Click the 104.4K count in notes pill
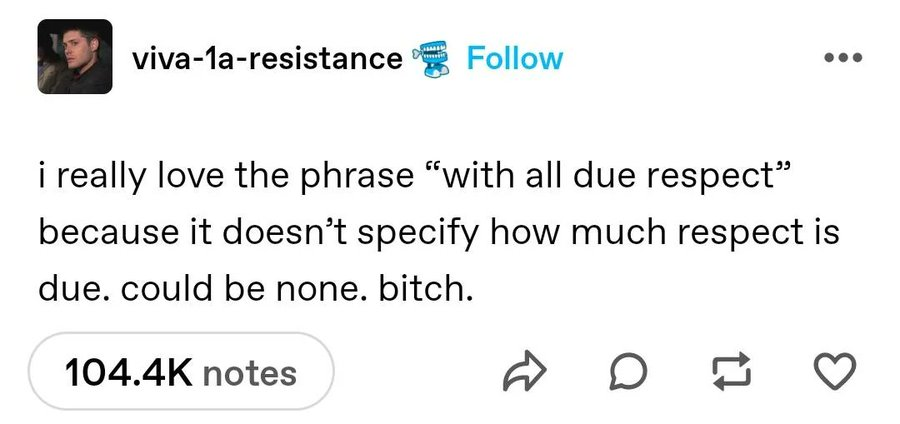 tap(129, 372)
